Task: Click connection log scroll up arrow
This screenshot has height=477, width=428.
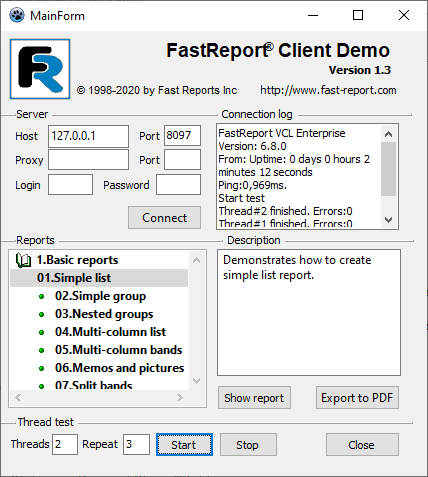Action: point(388,134)
